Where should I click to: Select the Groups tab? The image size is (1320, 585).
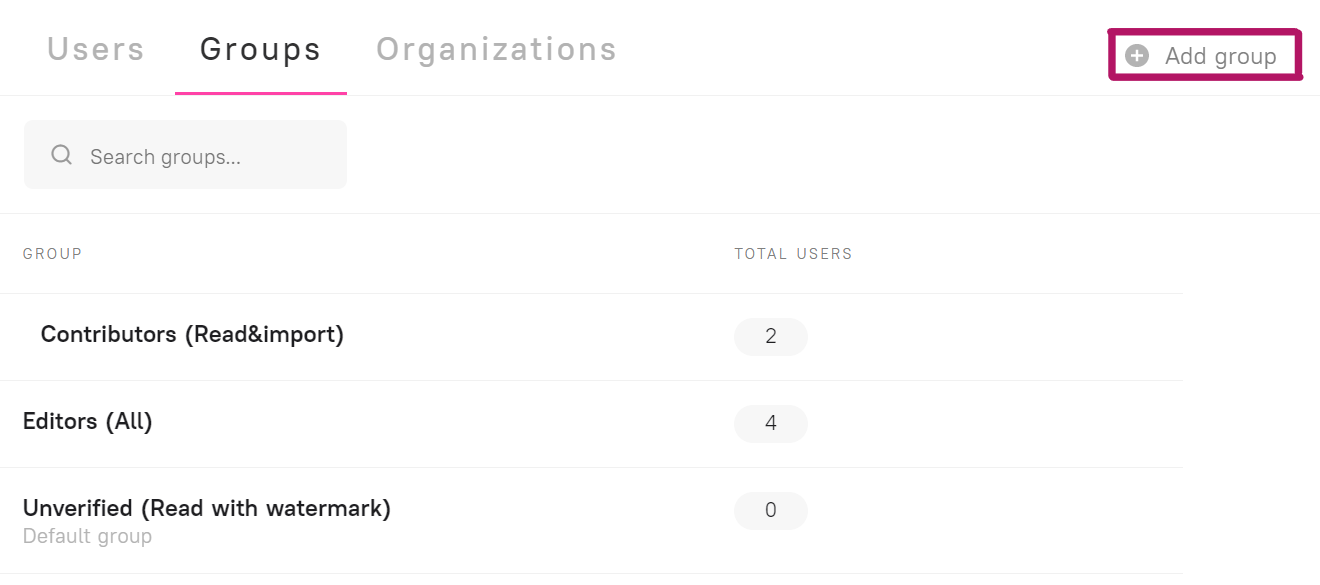click(x=261, y=49)
